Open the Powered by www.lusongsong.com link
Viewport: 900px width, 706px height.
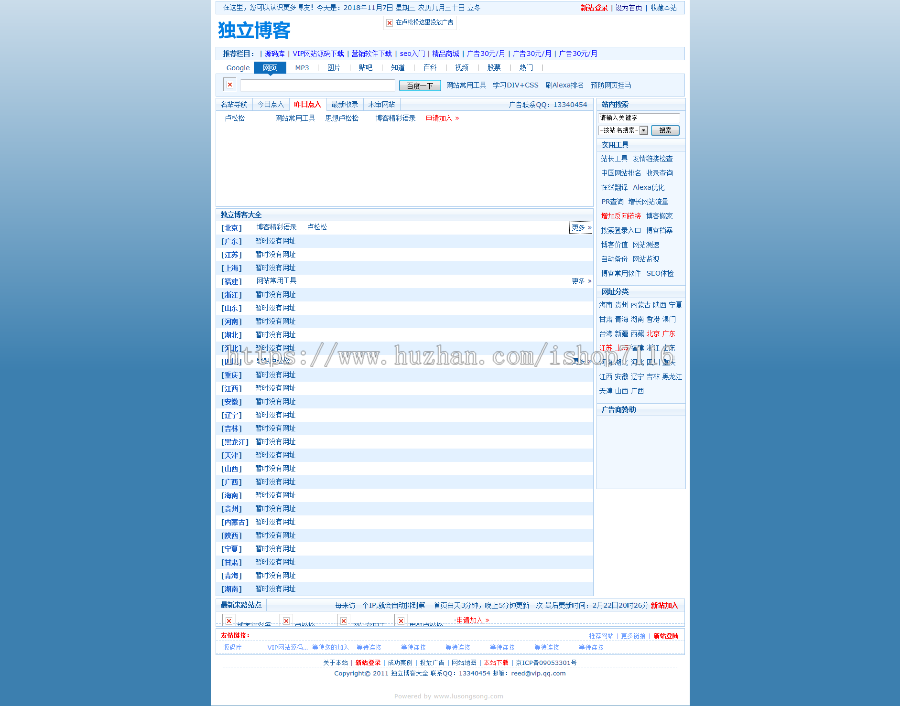coord(449,696)
